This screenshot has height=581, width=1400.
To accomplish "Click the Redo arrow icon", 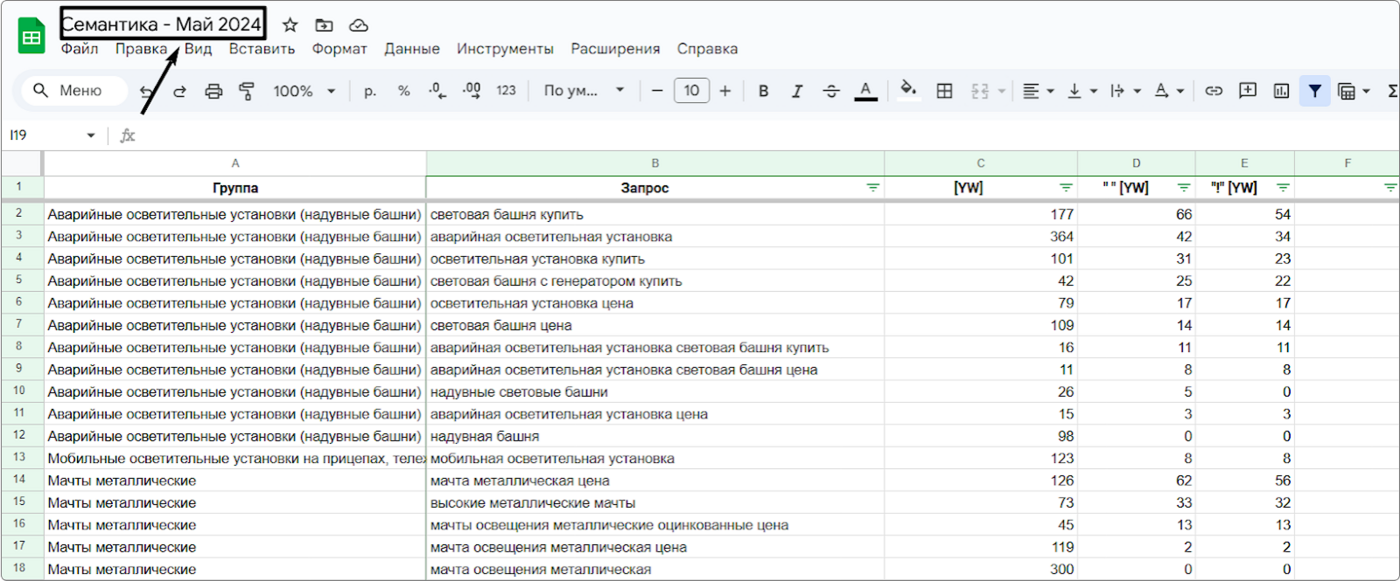I will [x=180, y=91].
